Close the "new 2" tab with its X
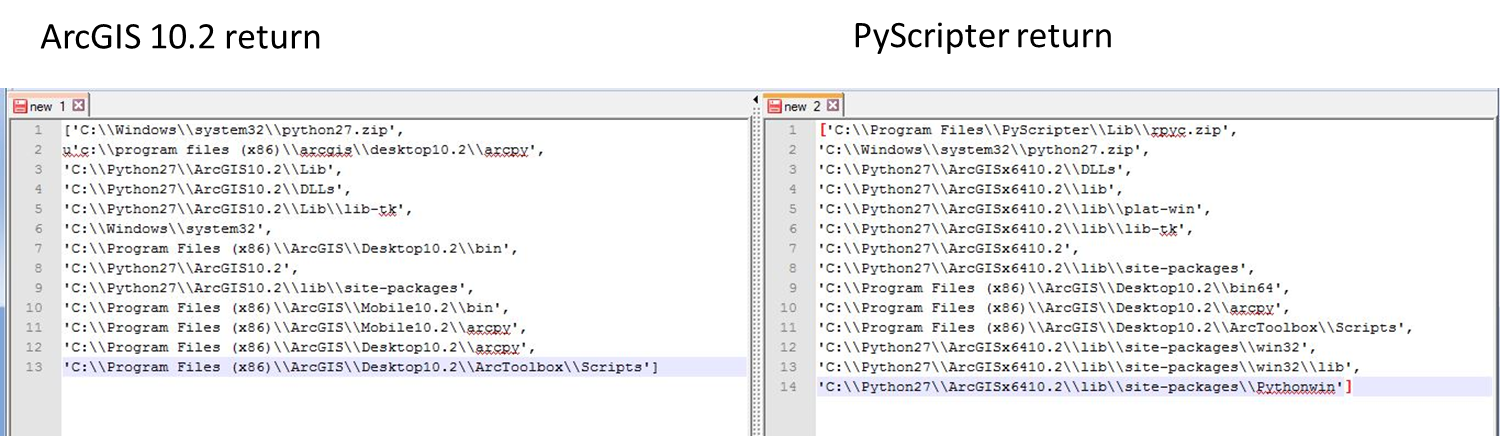 tap(833, 105)
